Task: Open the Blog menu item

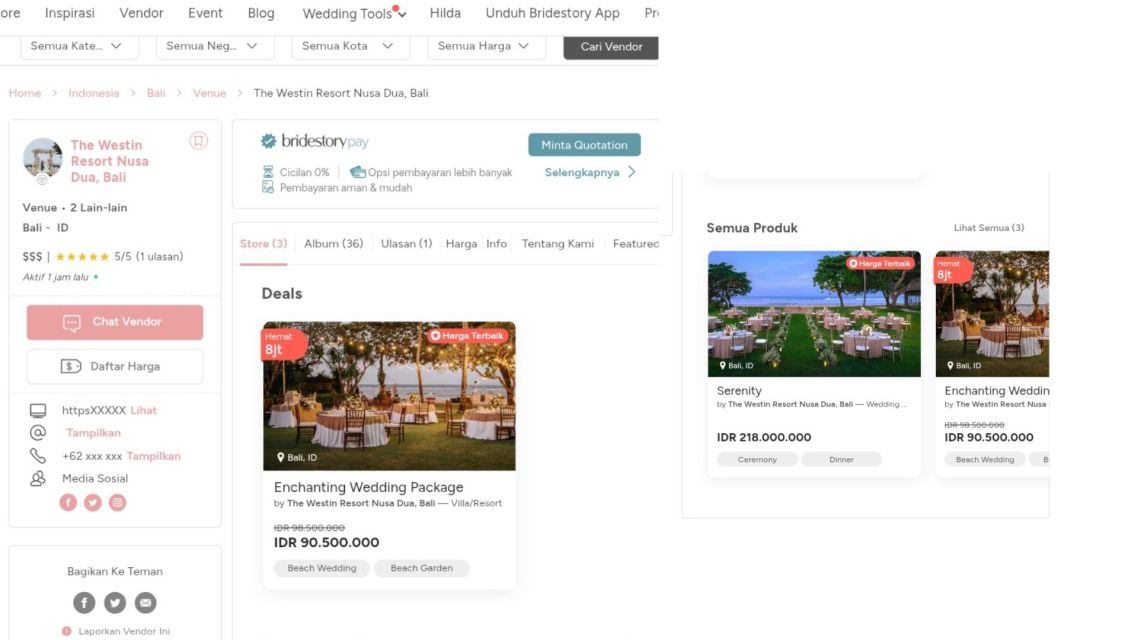Action: (x=261, y=13)
